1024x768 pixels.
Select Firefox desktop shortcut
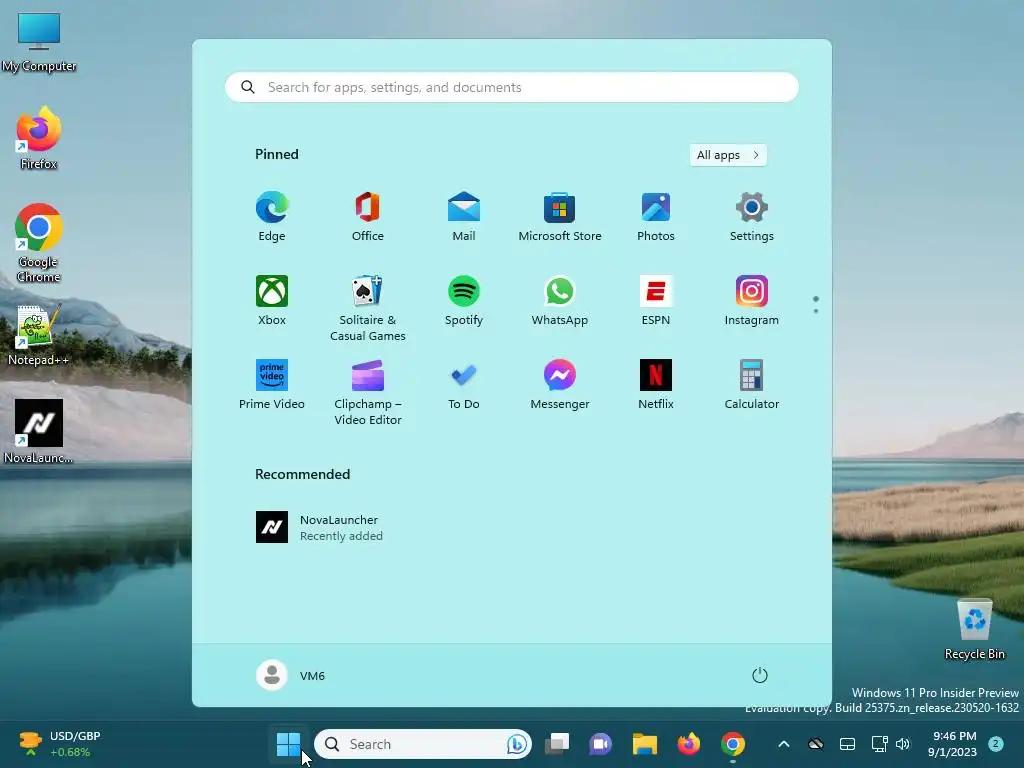(x=39, y=138)
